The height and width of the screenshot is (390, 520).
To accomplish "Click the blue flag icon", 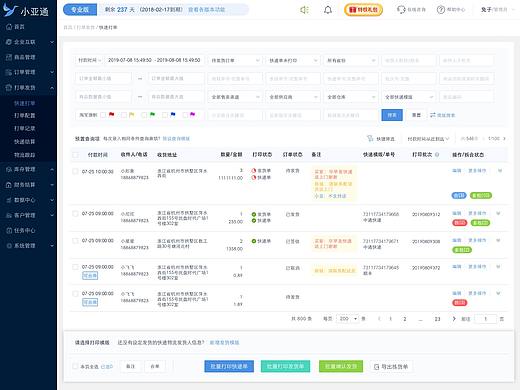I will pos(173,115).
